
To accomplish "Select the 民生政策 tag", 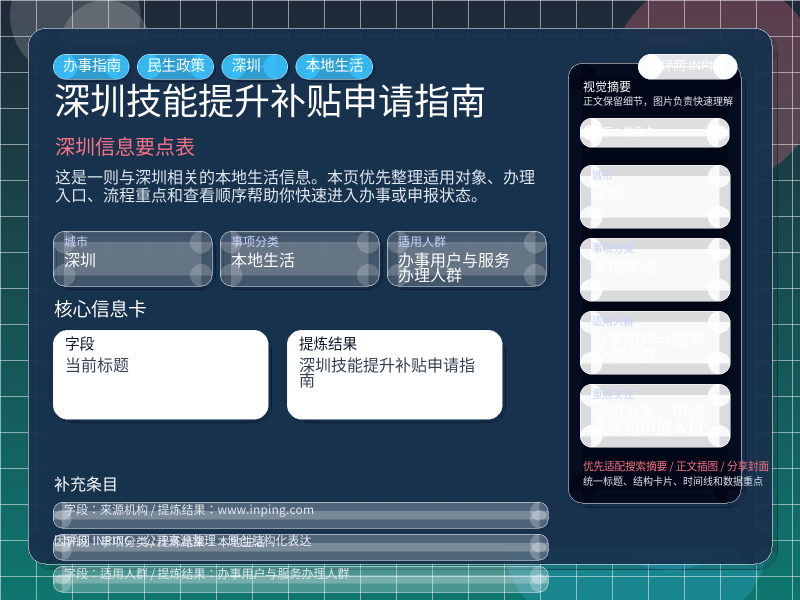I will click(x=176, y=66).
